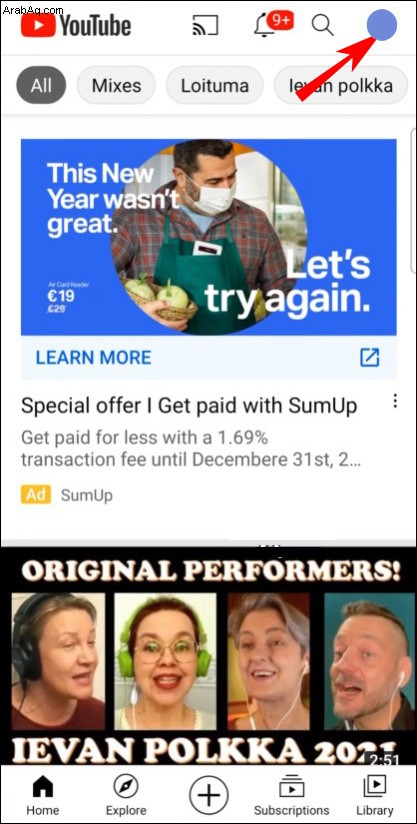Select the All filter chip
The height and width of the screenshot is (824, 417).
[x=41, y=85]
